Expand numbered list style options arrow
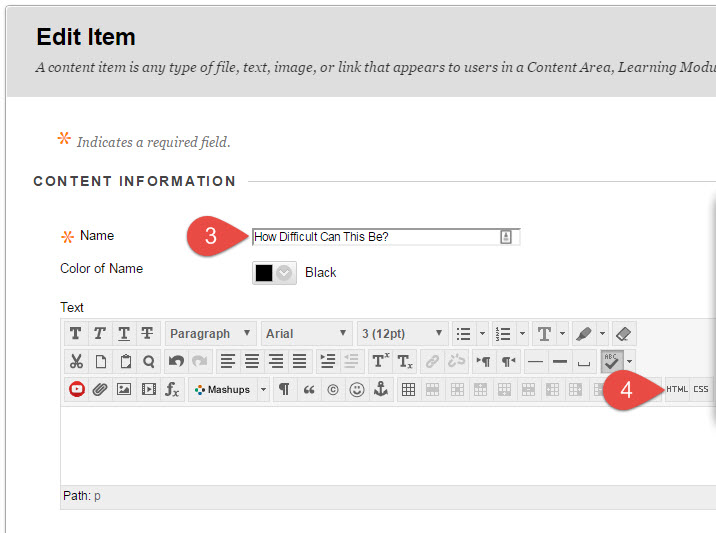The height and width of the screenshot is (533, 716). tap(522, 333)
